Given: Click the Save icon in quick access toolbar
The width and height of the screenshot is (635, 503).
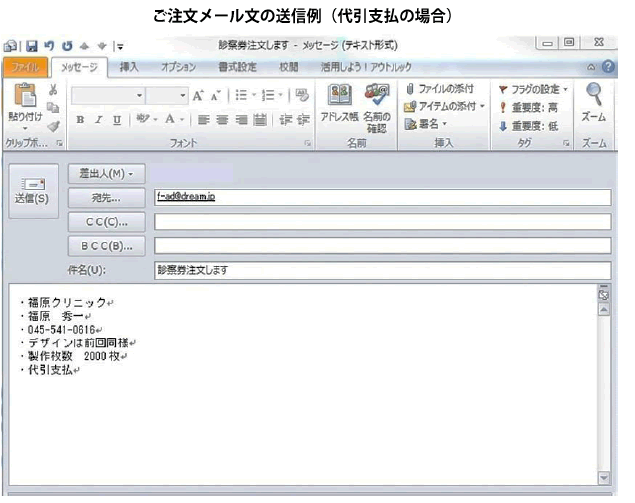Looking at the screenshot, I should pyautogui.click(x=32, y=45).
